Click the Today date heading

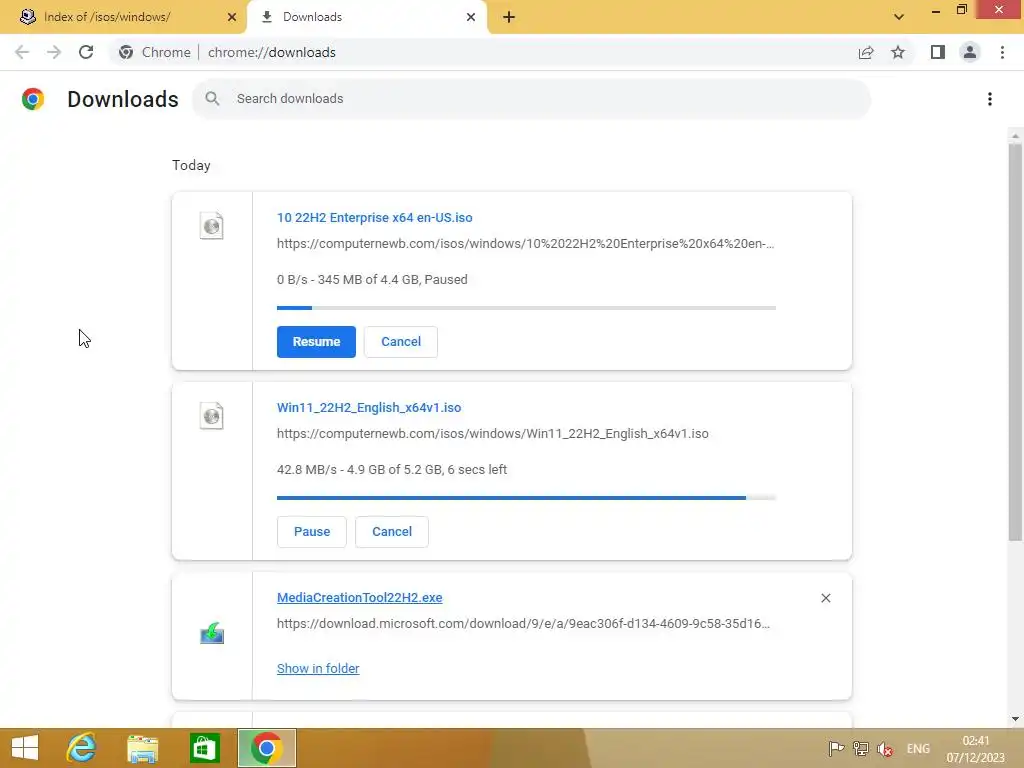click(191, 165)
